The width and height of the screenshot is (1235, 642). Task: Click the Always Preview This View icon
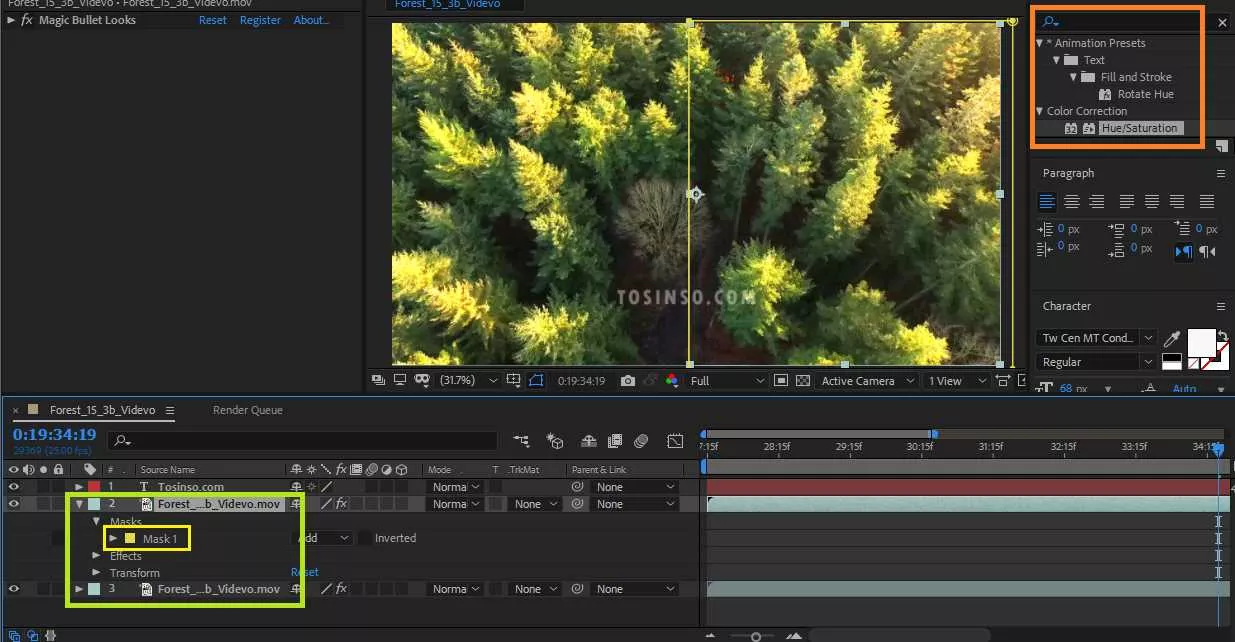coord(378,381)
